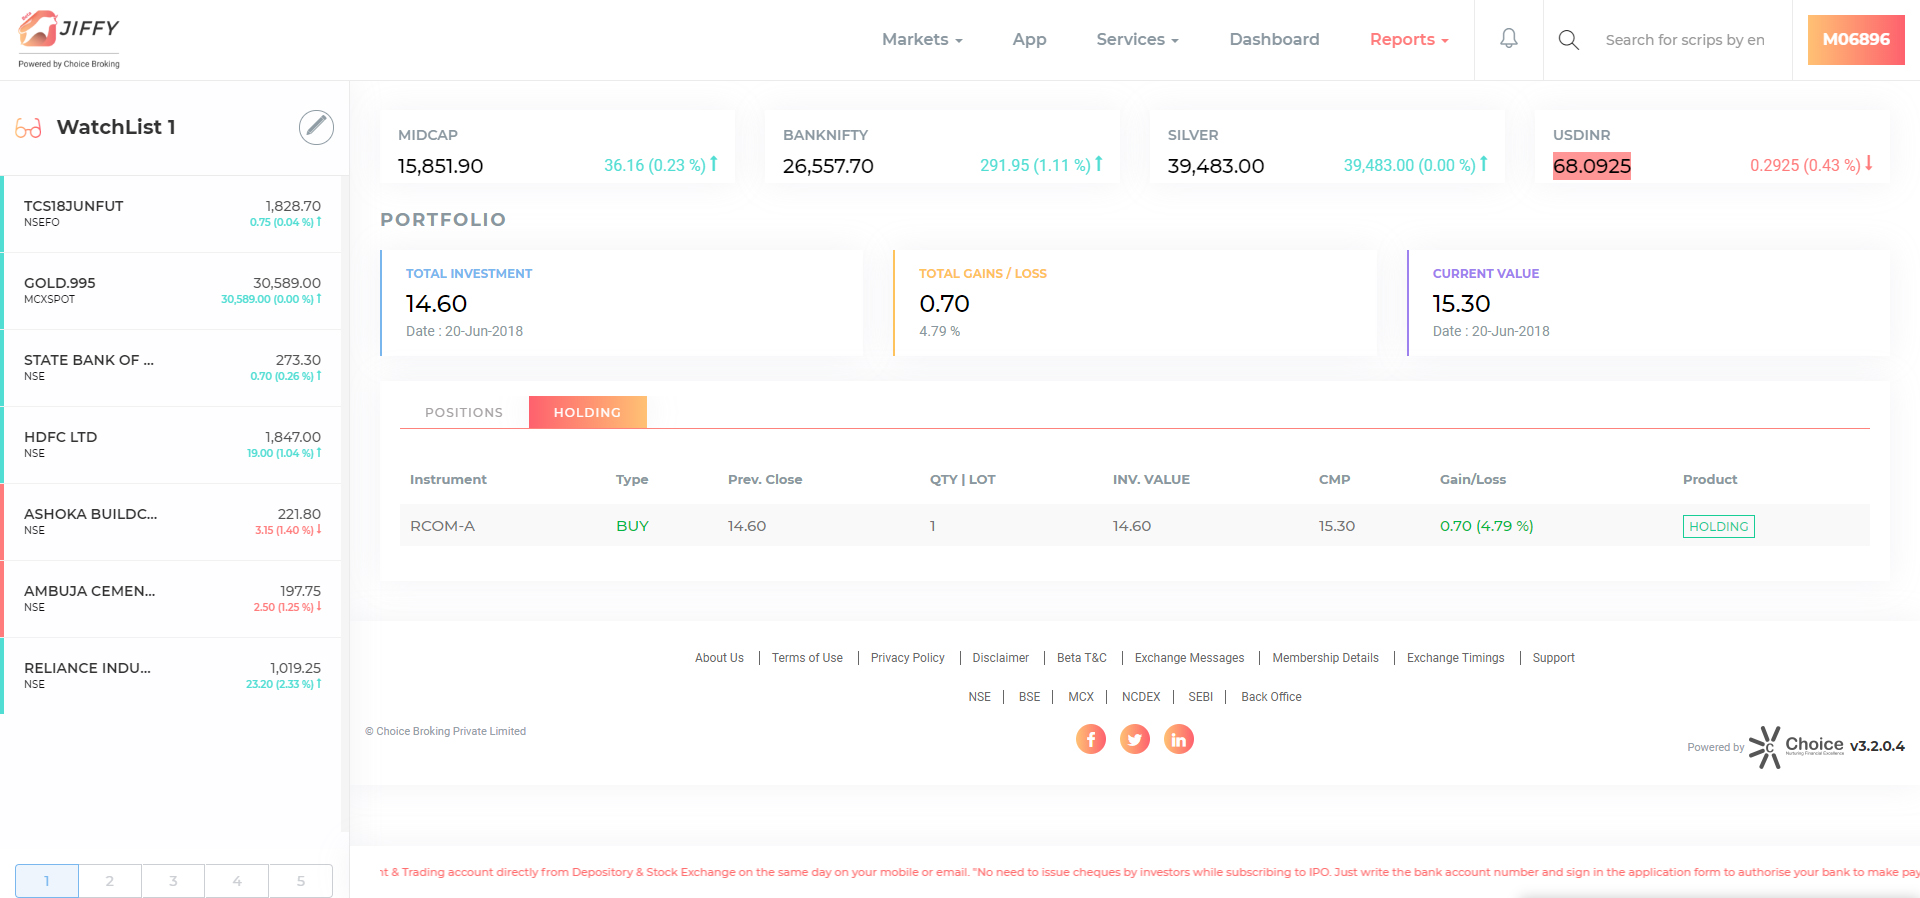Click the Choice logo in footer
Image resolution: width=1920 pixels, height=898 pixels.
(1796, 746)
